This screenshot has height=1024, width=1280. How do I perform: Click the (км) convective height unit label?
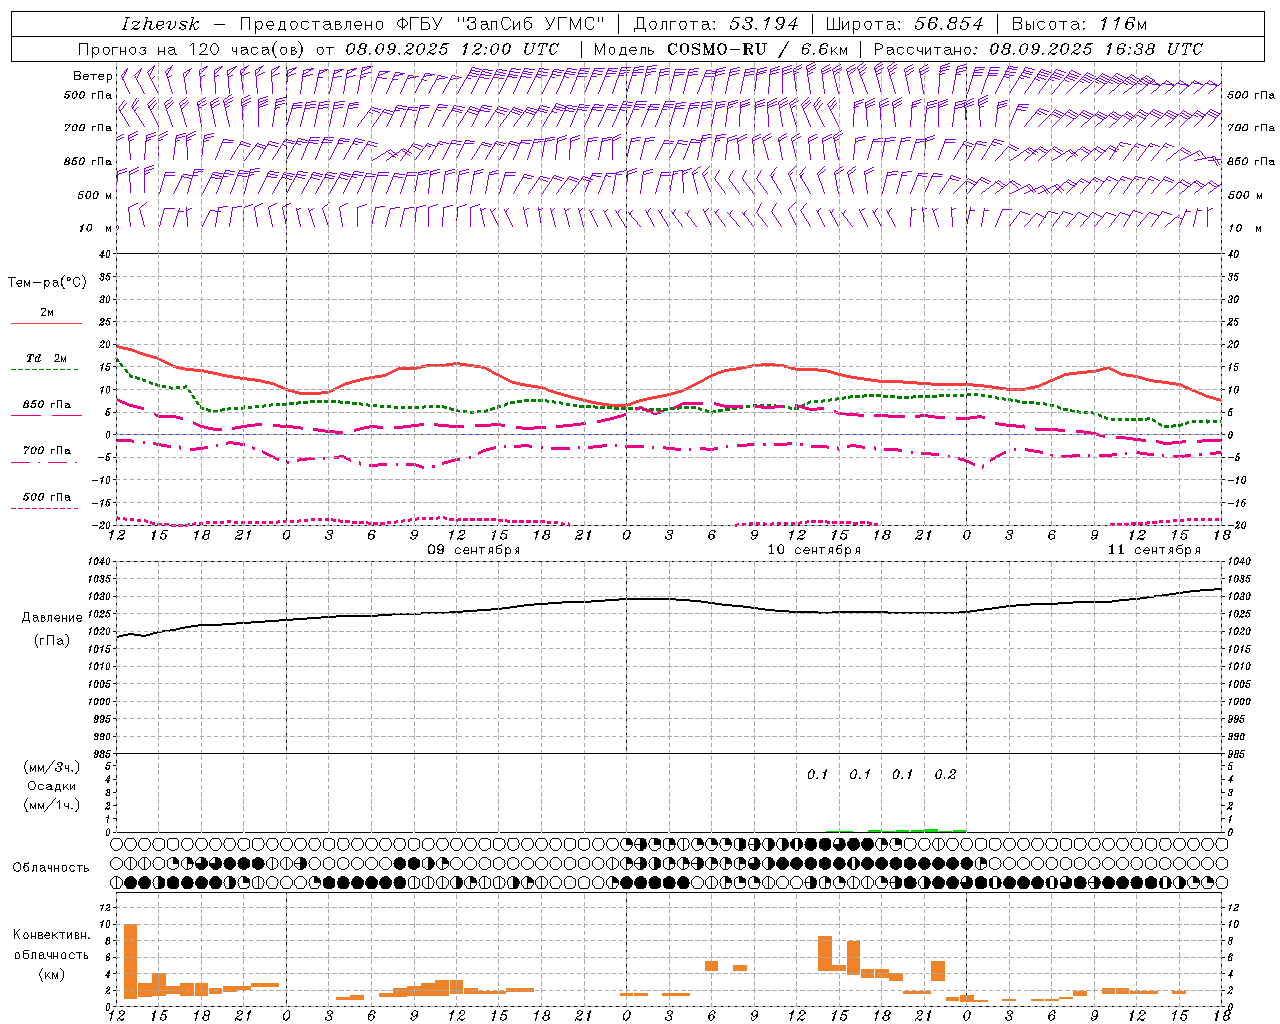51,974
